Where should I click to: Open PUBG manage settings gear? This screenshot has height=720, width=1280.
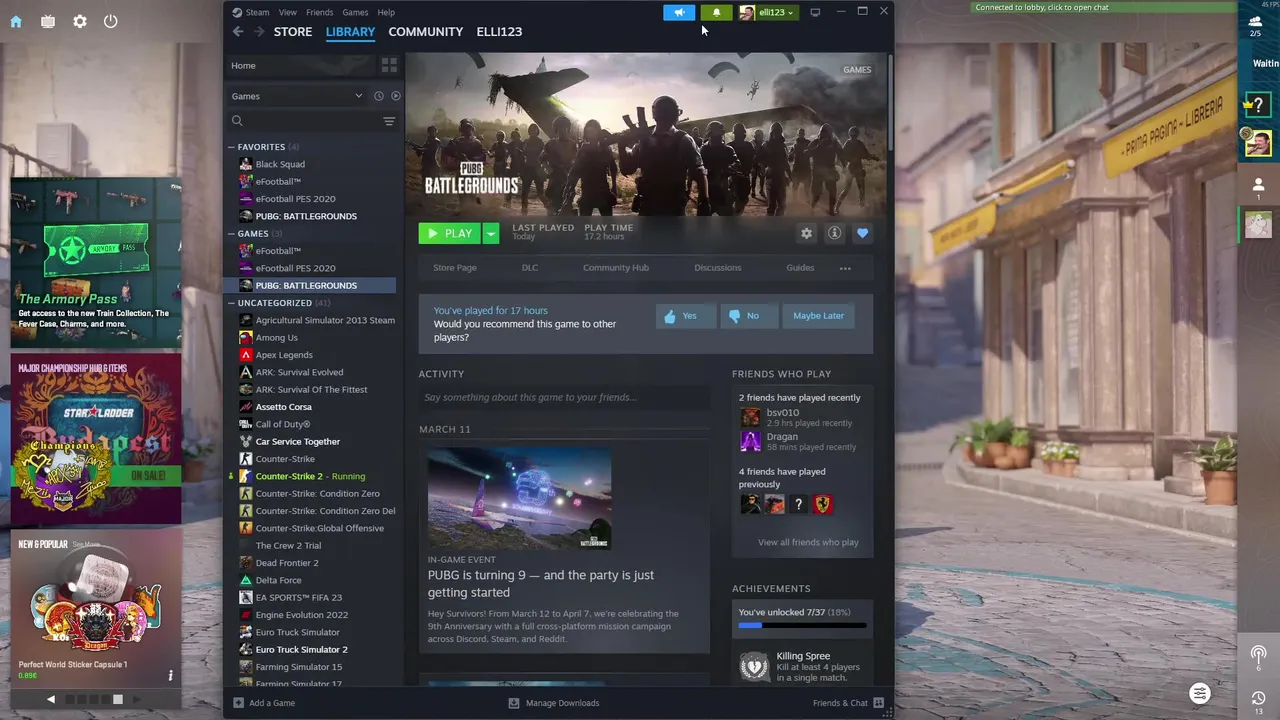click(x=806, y=233)
